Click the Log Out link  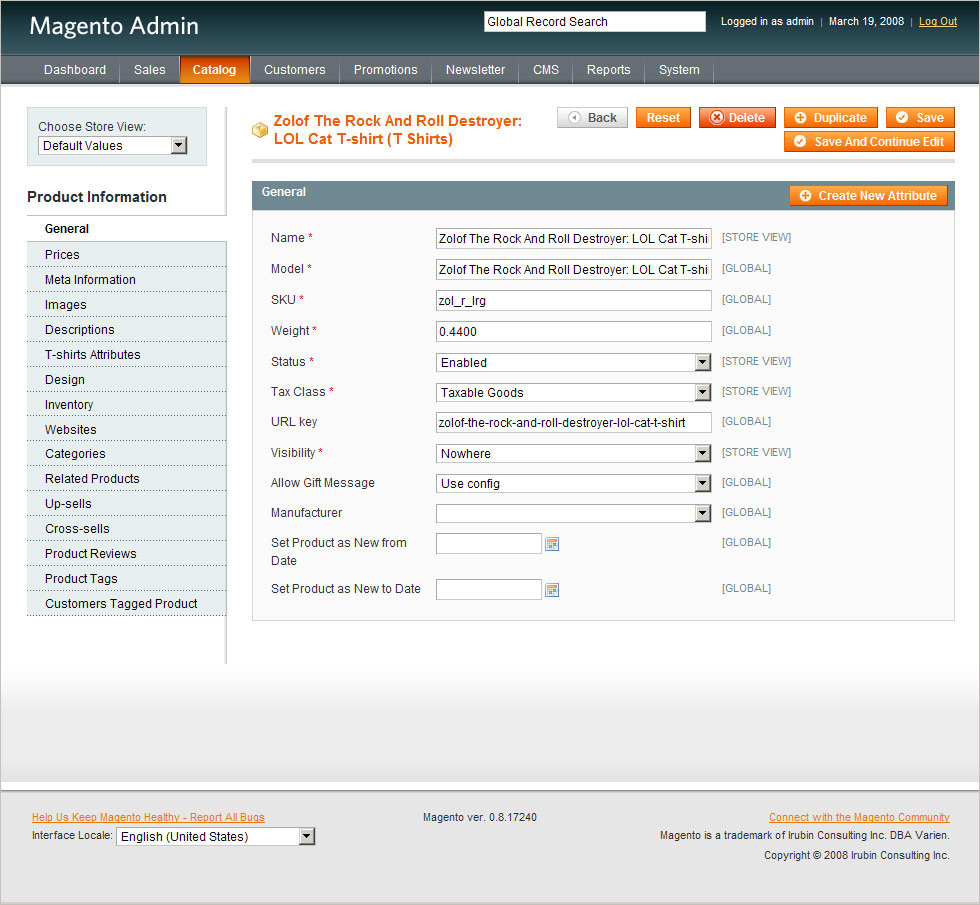coord(938,22)
